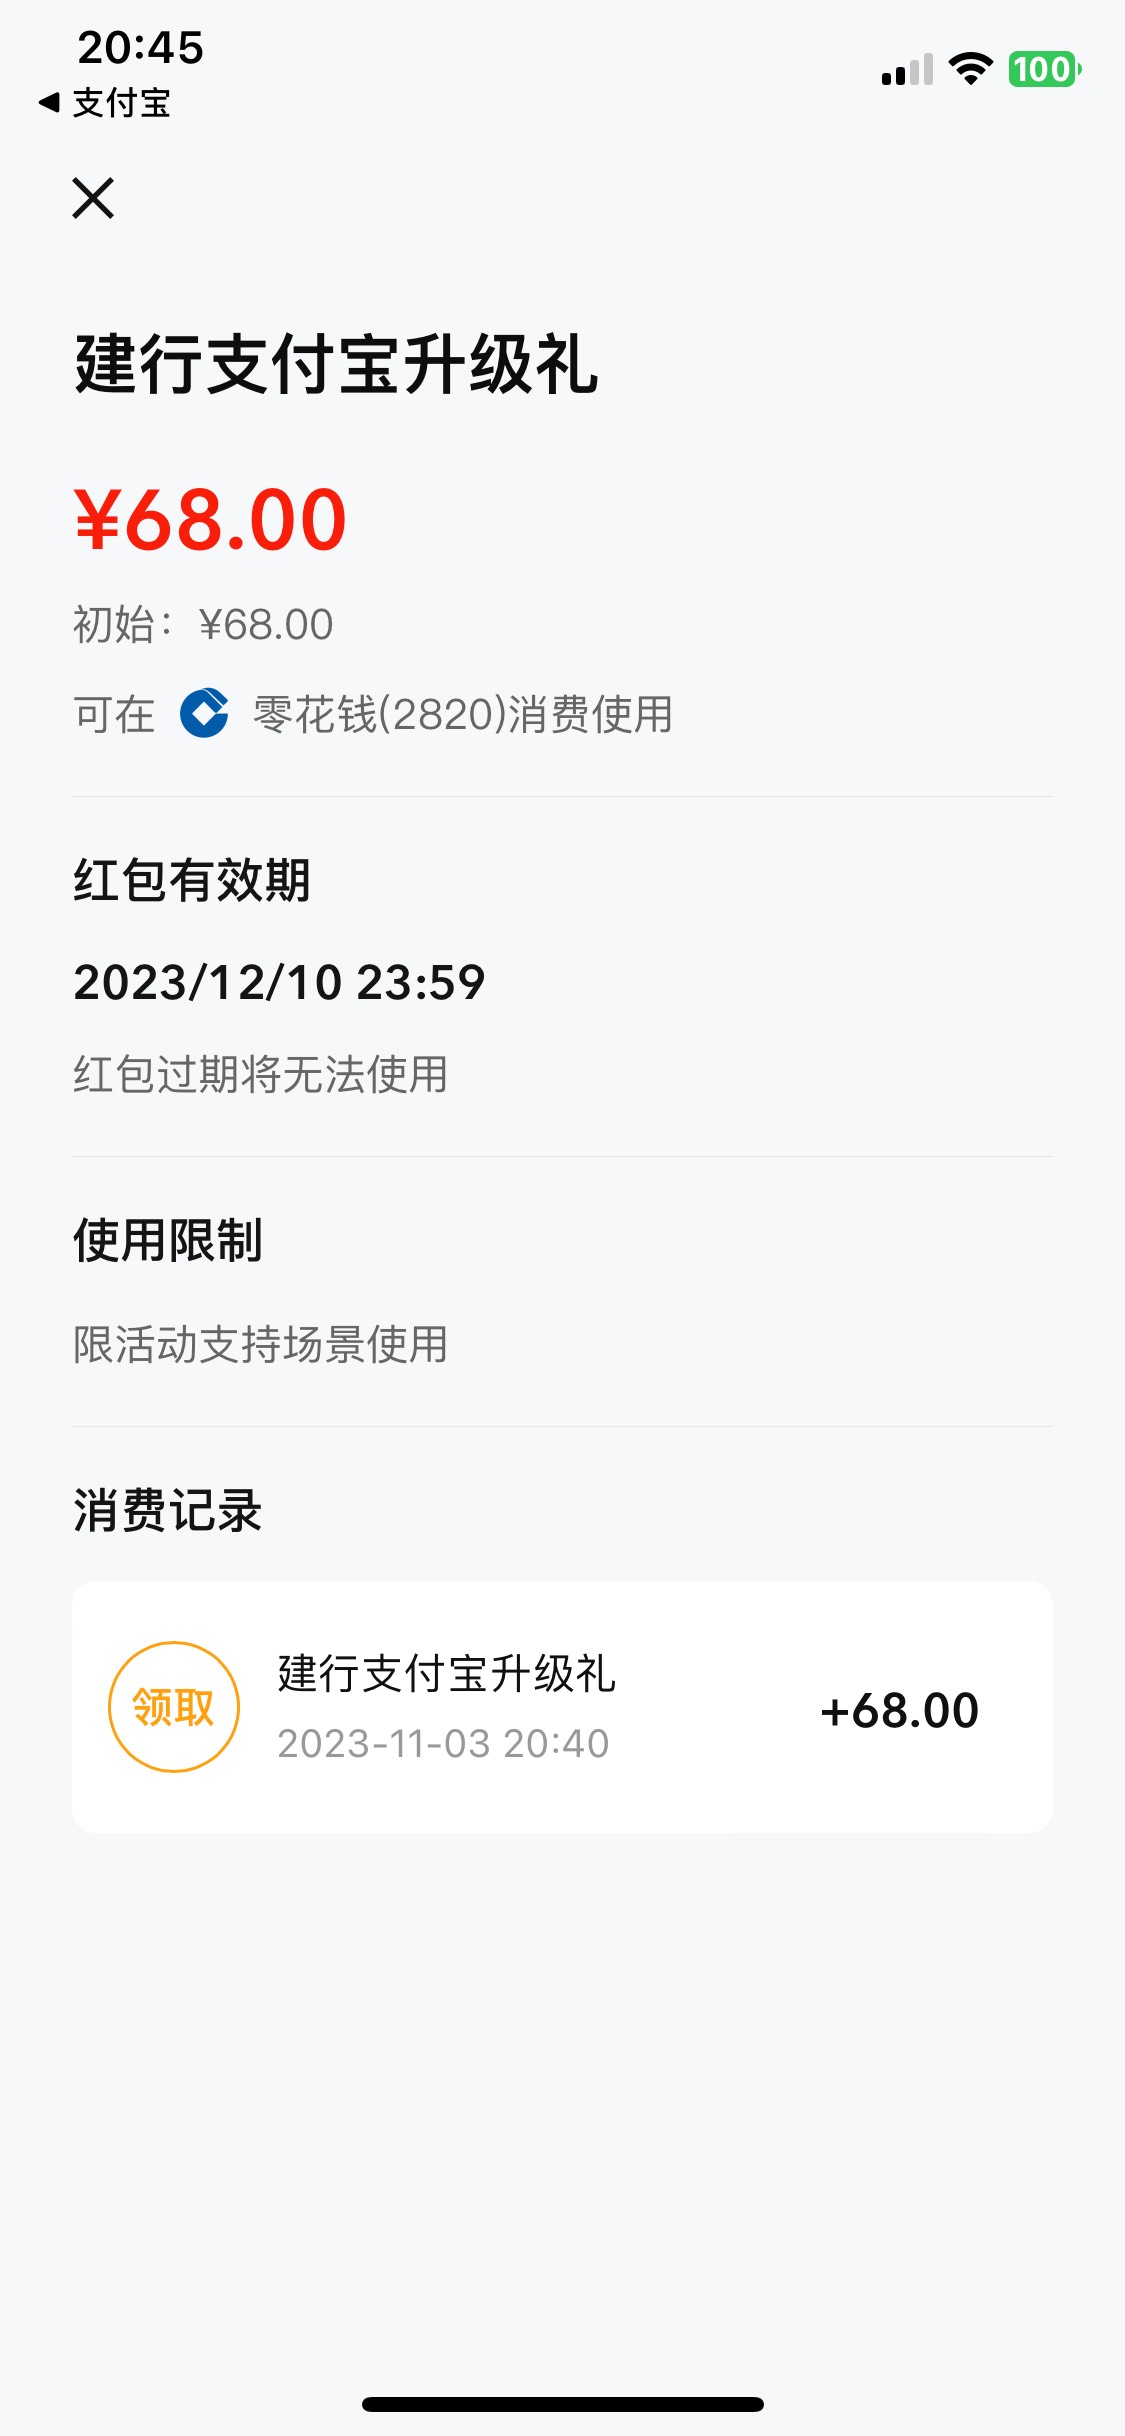Tap the 限活动支持场景使用 restriction text
Screen dimensions: 1125x2436
point(260,1345)
